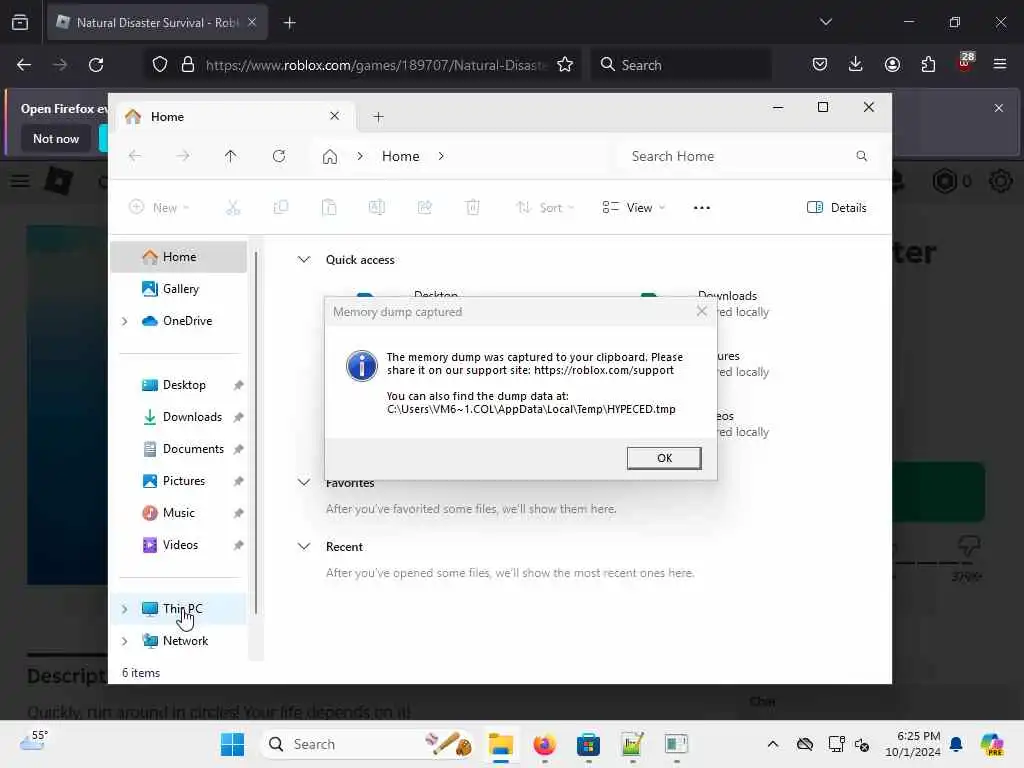Click the Share icon in toolbar
Viewport: 1024px width, 768px height.
pos(425,208)
